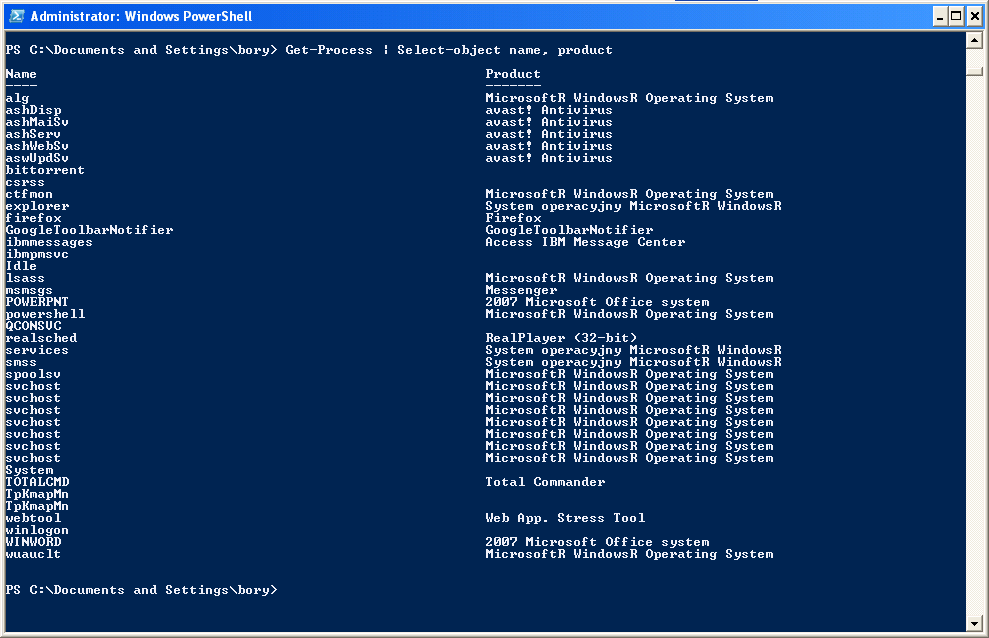Click the window title 'Administrator: Windows PowerShell'
Image resolution: width=989 pixels, height=638 pixels.
tap(141, 16)
